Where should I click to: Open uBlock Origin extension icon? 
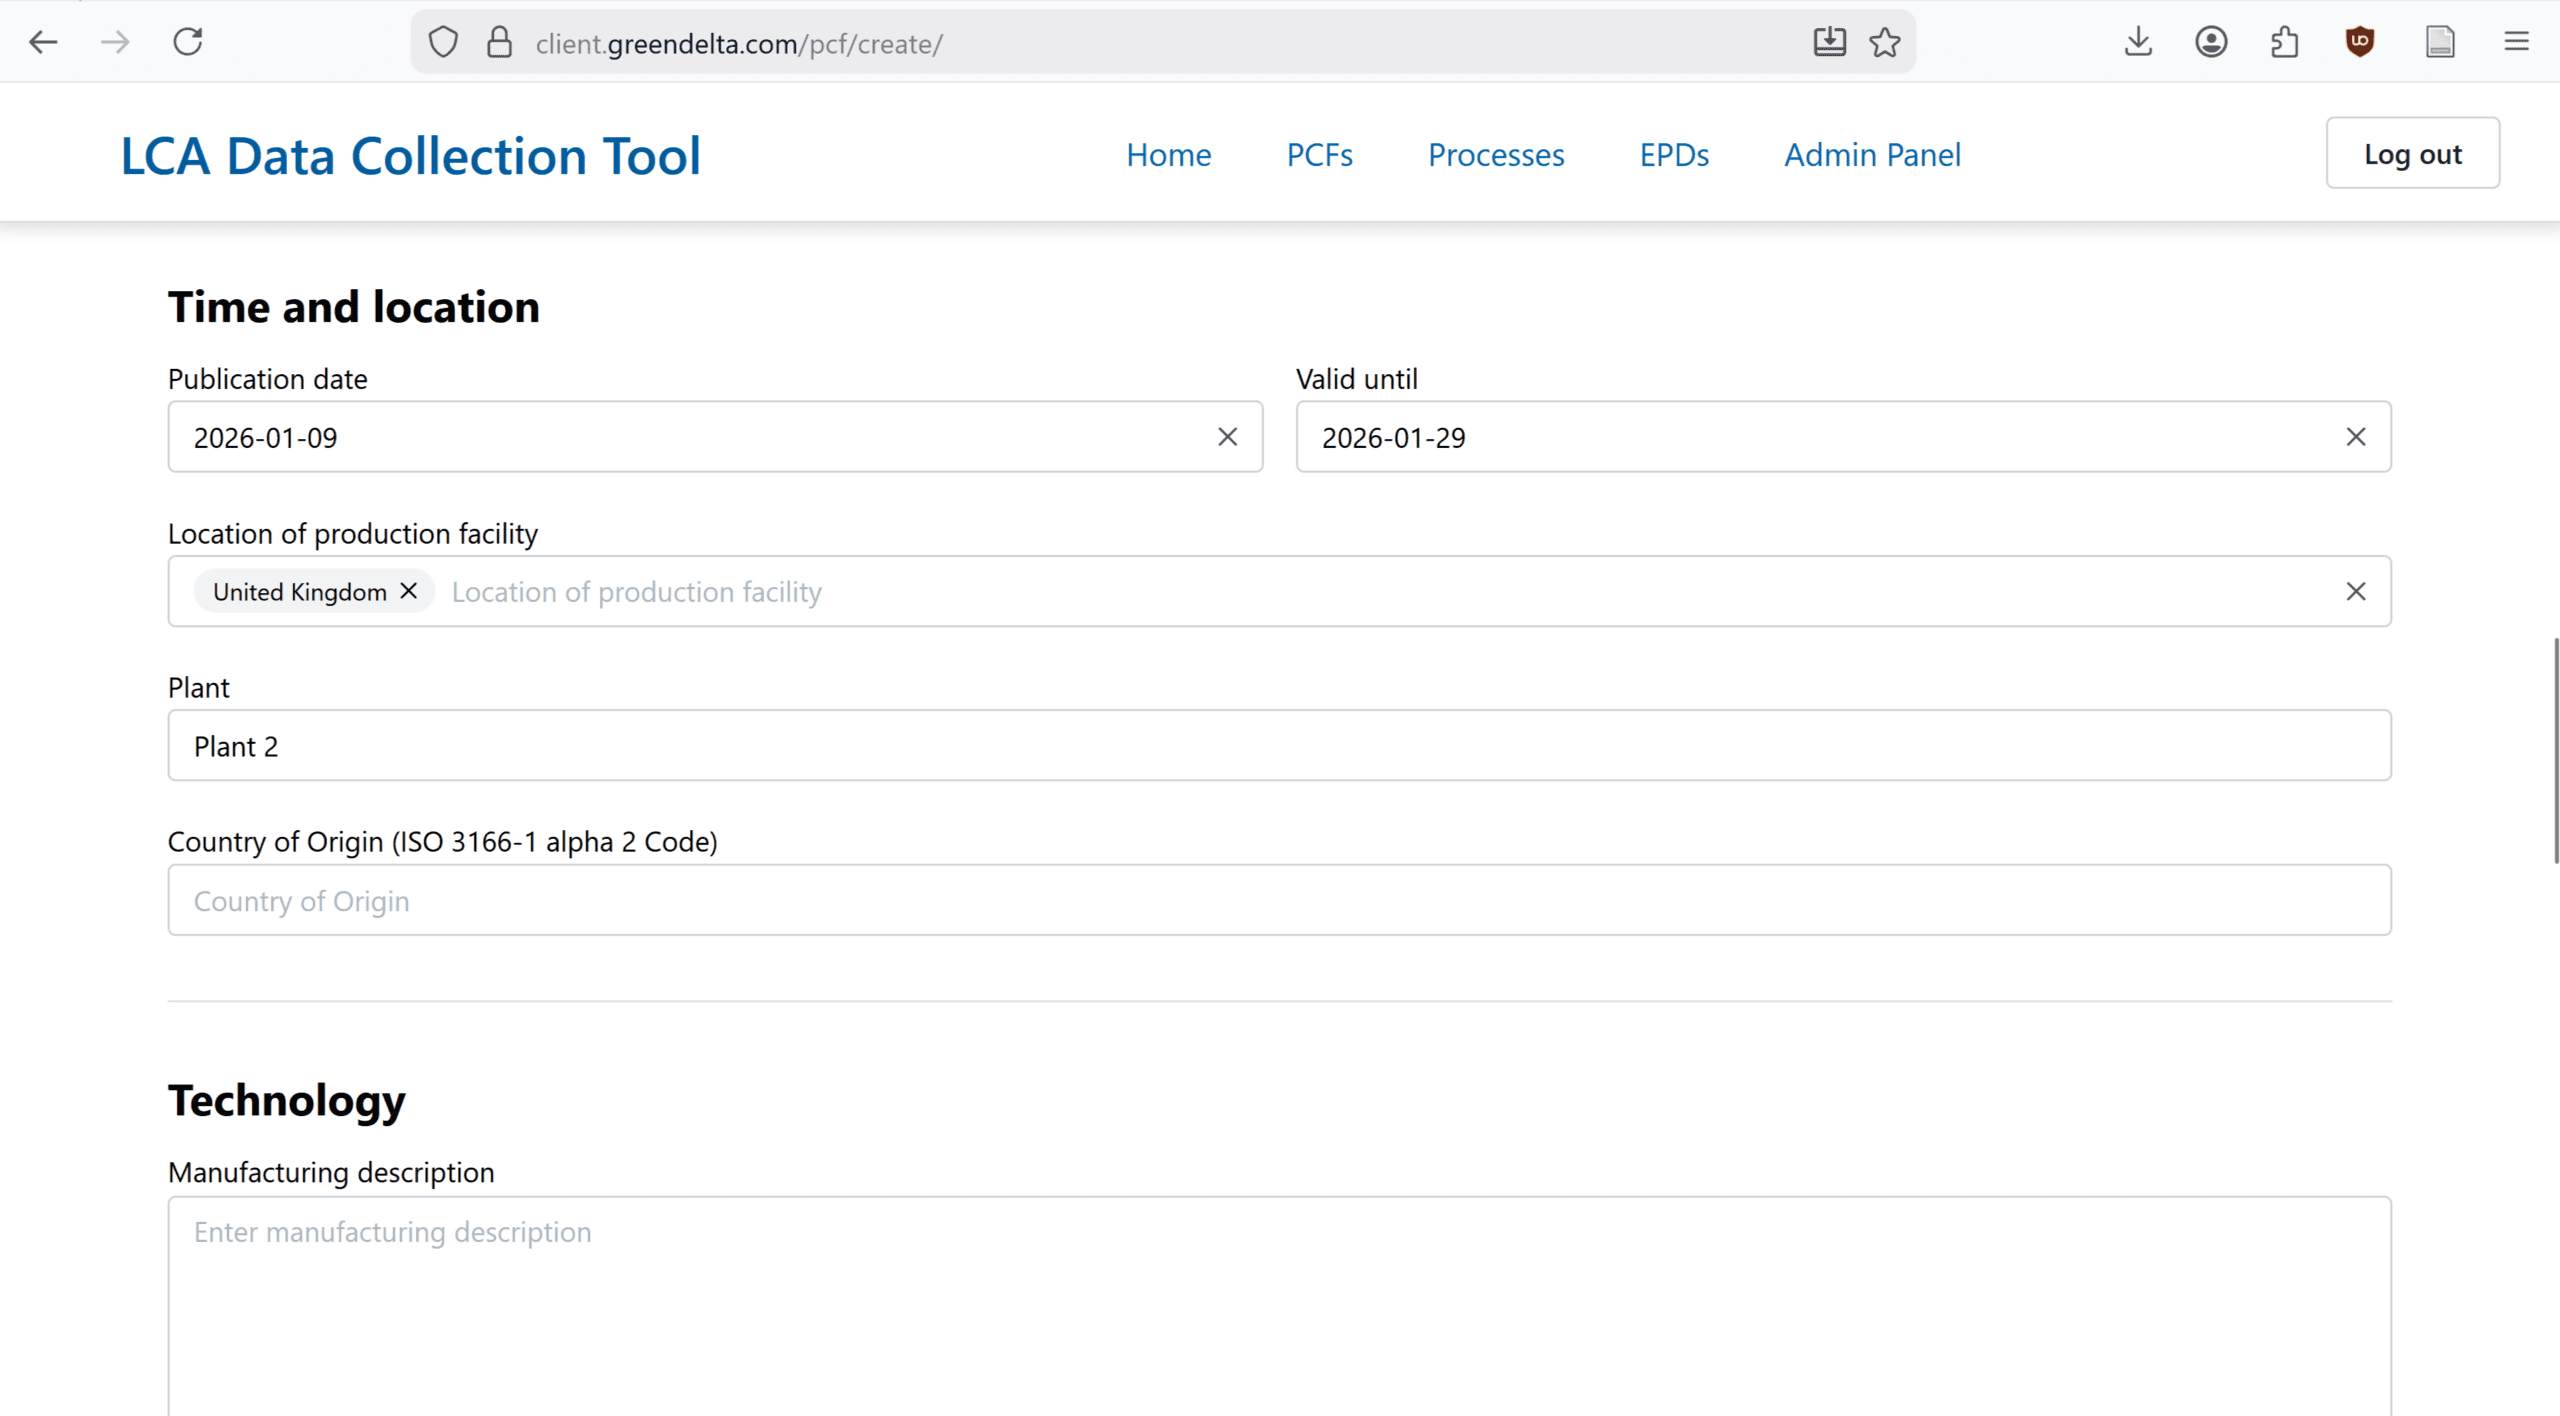pyautogui.click(x=2360, y=42)
